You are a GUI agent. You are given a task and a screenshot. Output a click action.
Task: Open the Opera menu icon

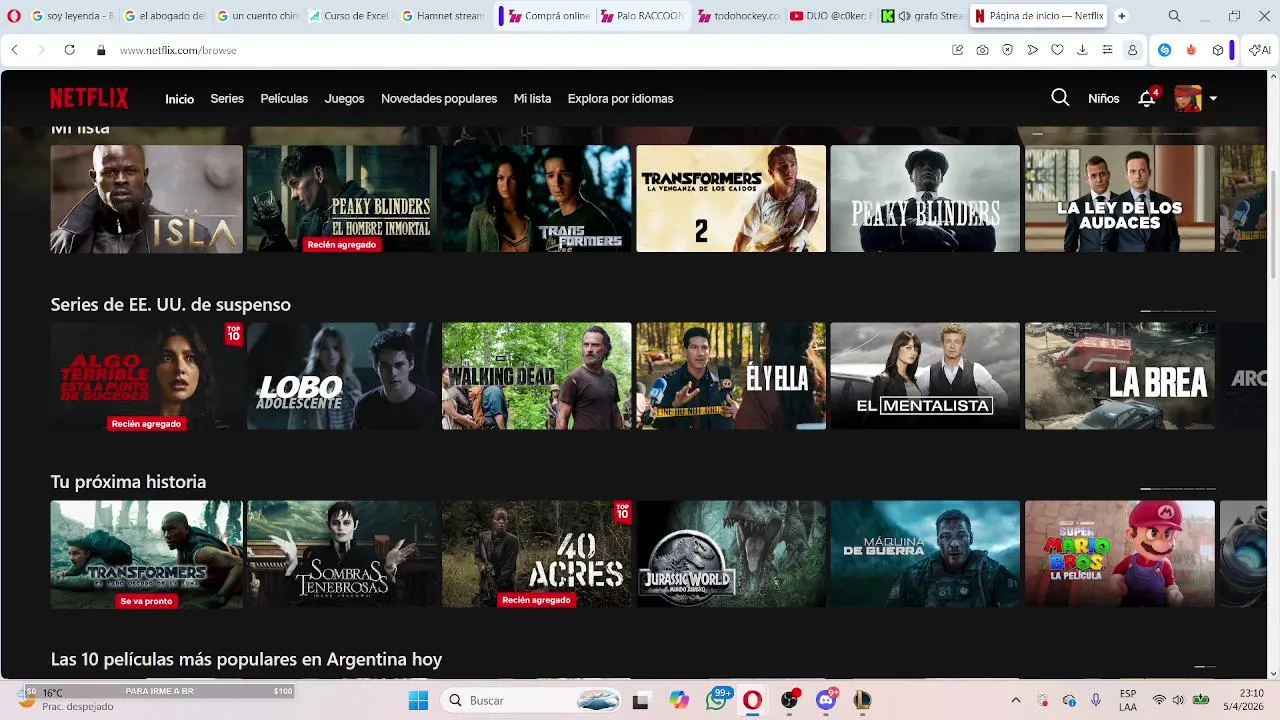pos(13,16)
